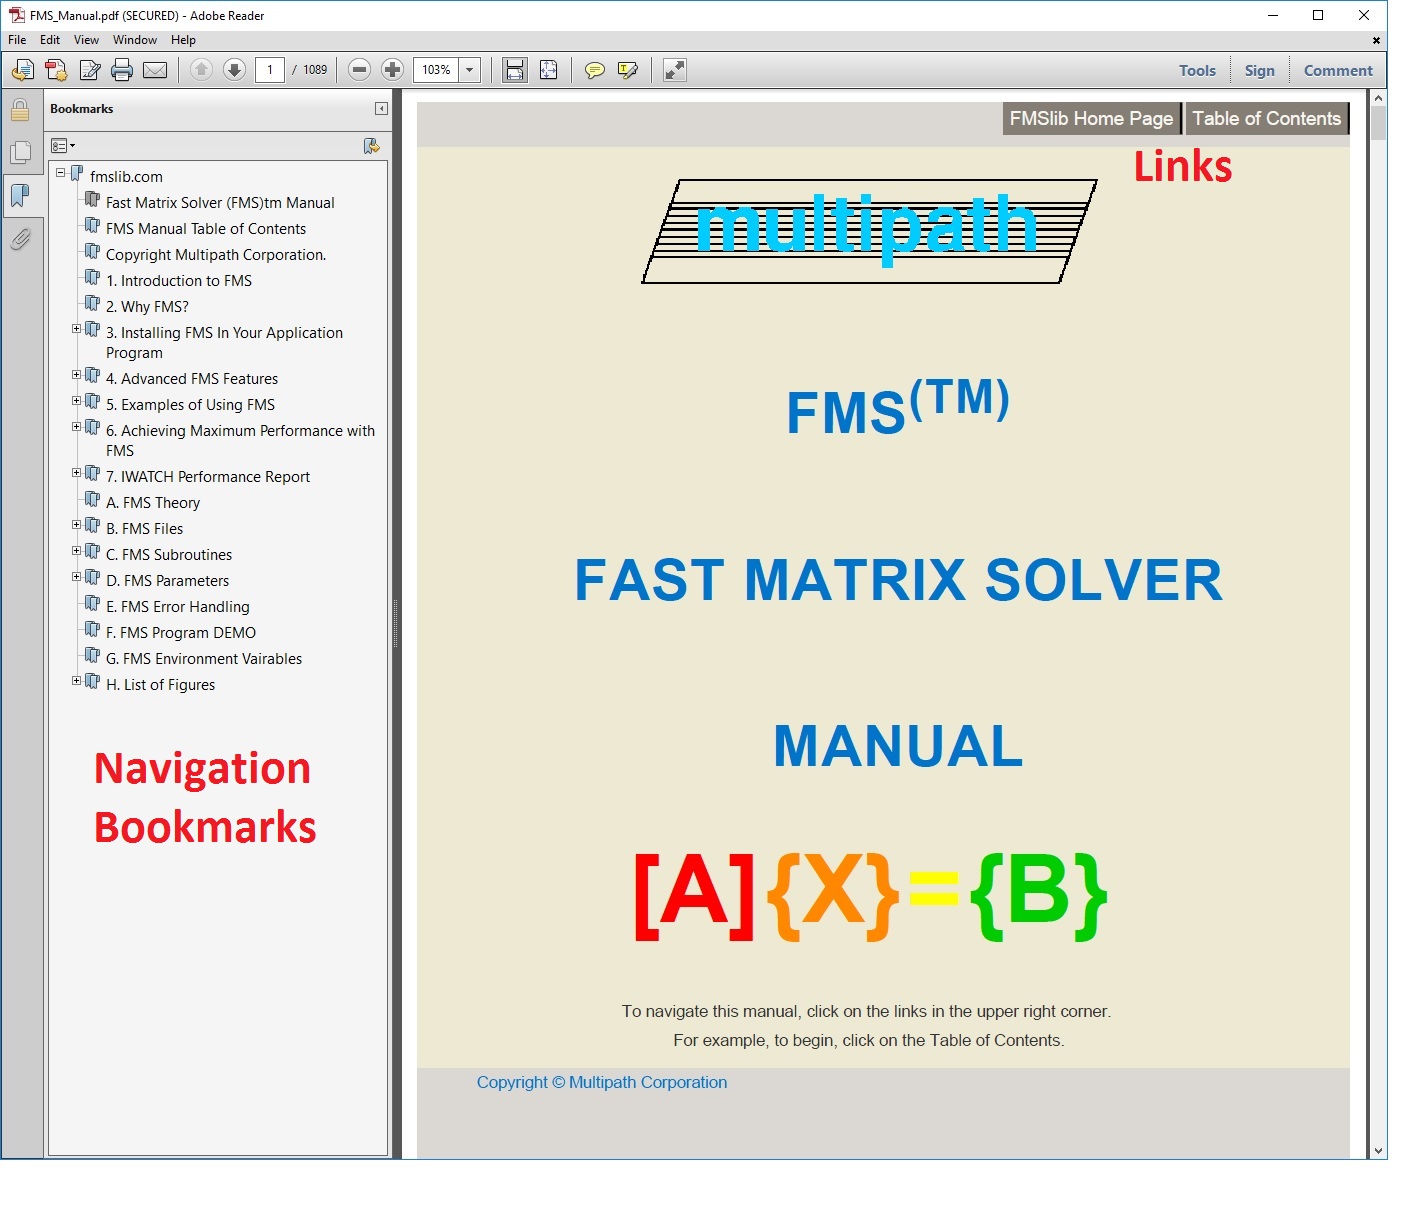Select bookmark A. FMS Theory
This screenshot has height=1228, width=1402.
[x=153, y=503]
